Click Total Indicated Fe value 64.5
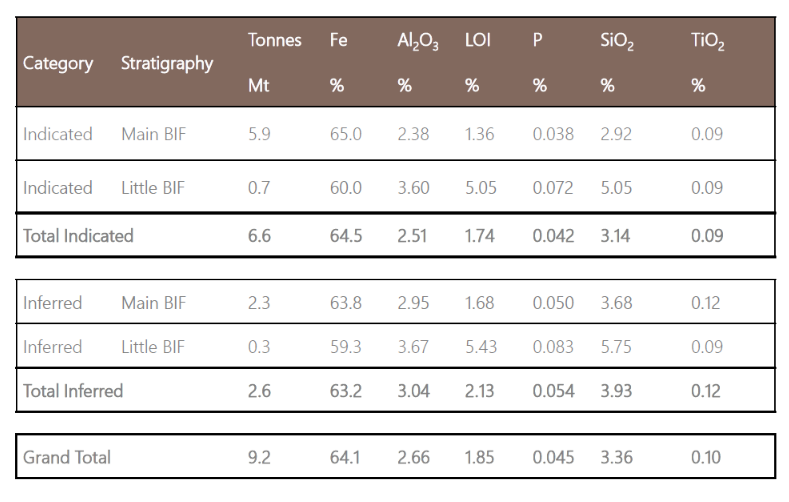 pos(346,235)
